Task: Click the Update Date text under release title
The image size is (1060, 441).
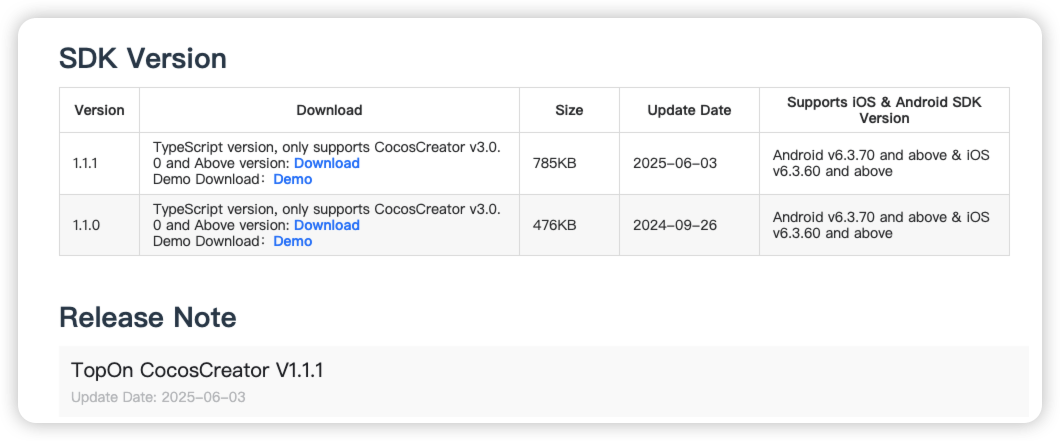Action: point(158,397)
